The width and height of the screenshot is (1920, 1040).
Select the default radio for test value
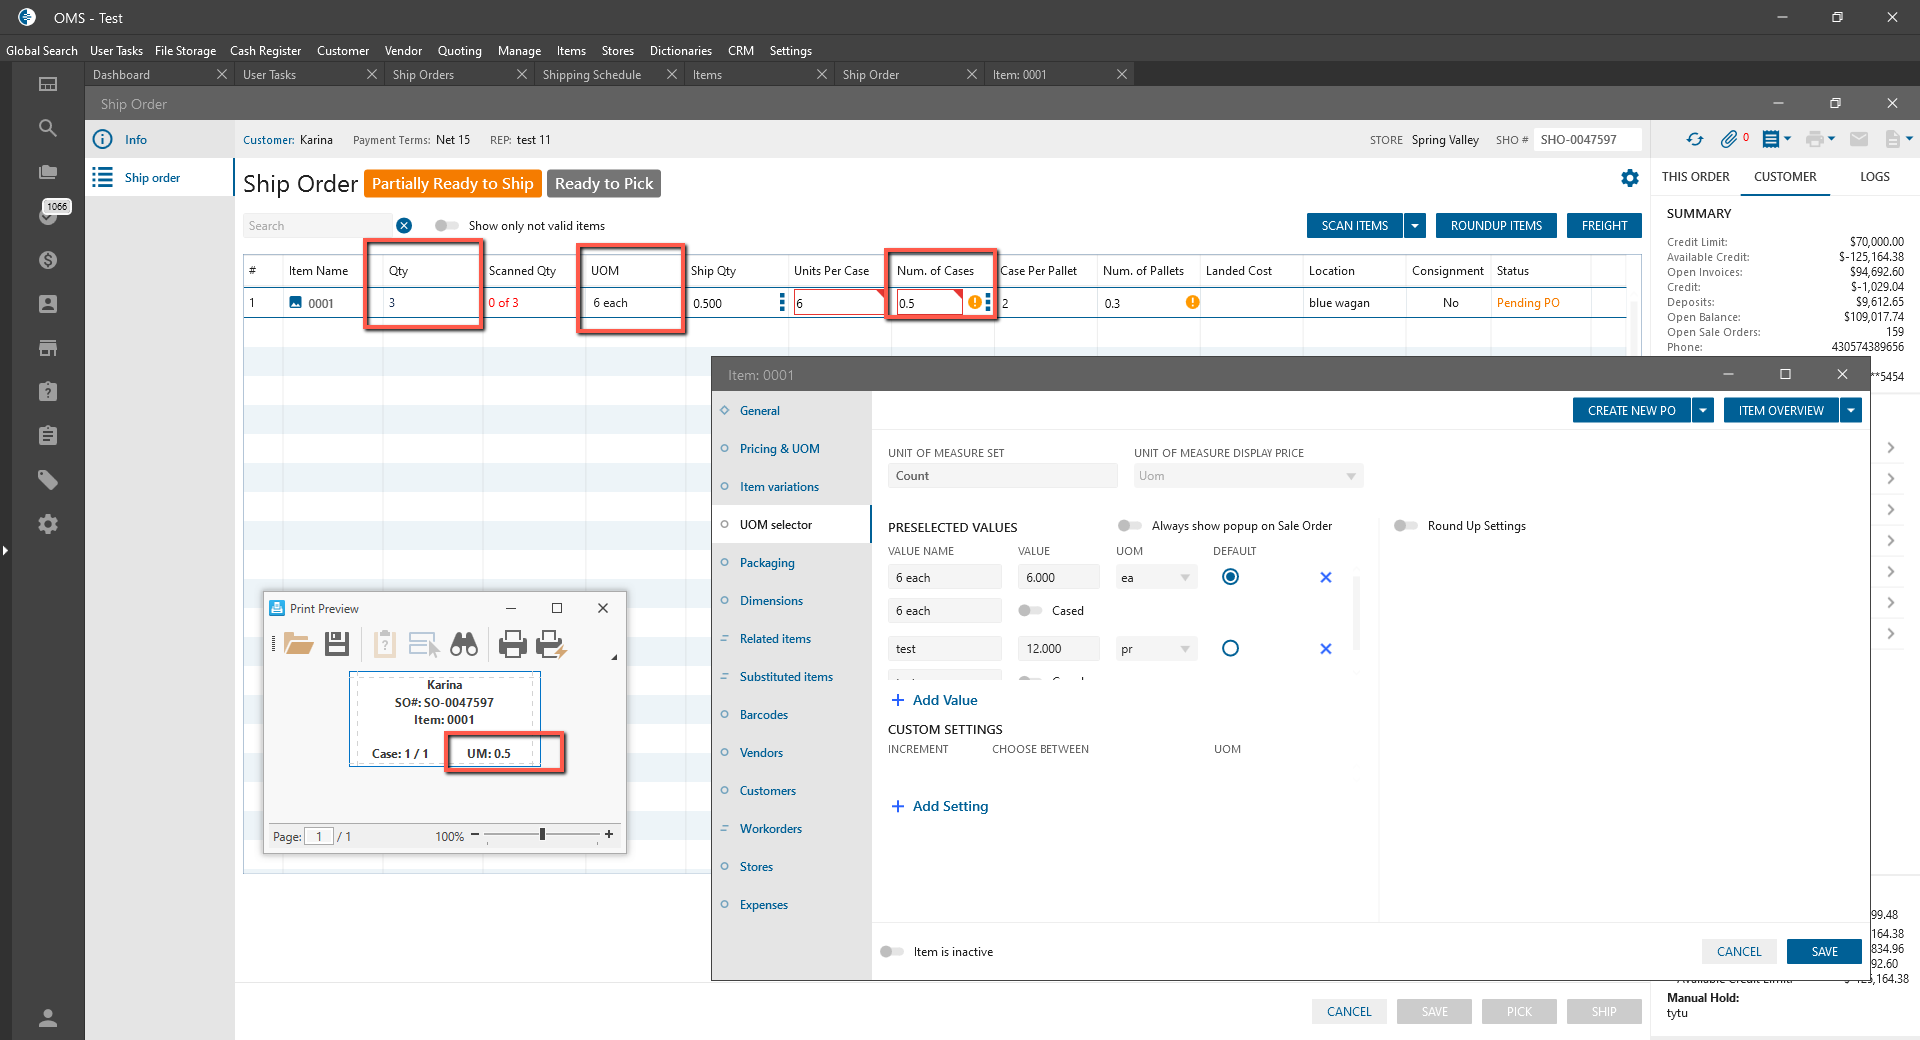coord(1230,649)
